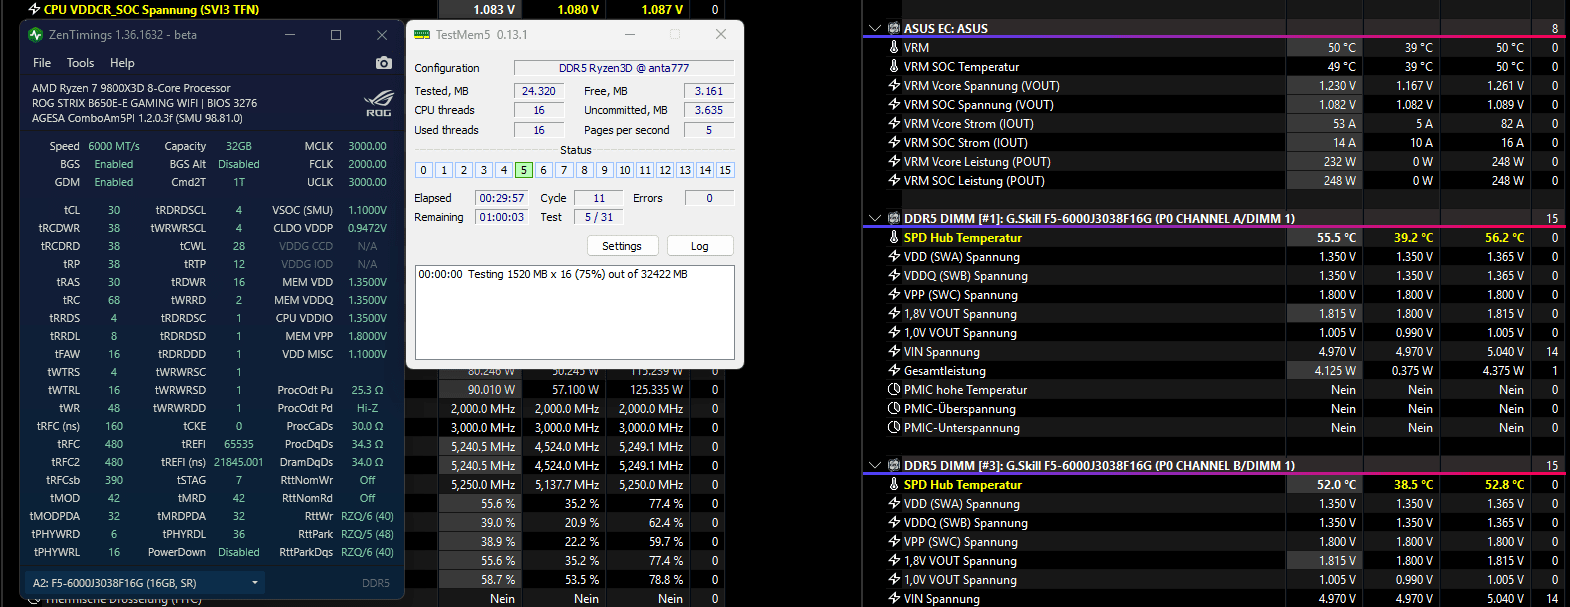Click the Elapsed time field 00:29:57
The image size is (1570, 607).
click(501, 198)
